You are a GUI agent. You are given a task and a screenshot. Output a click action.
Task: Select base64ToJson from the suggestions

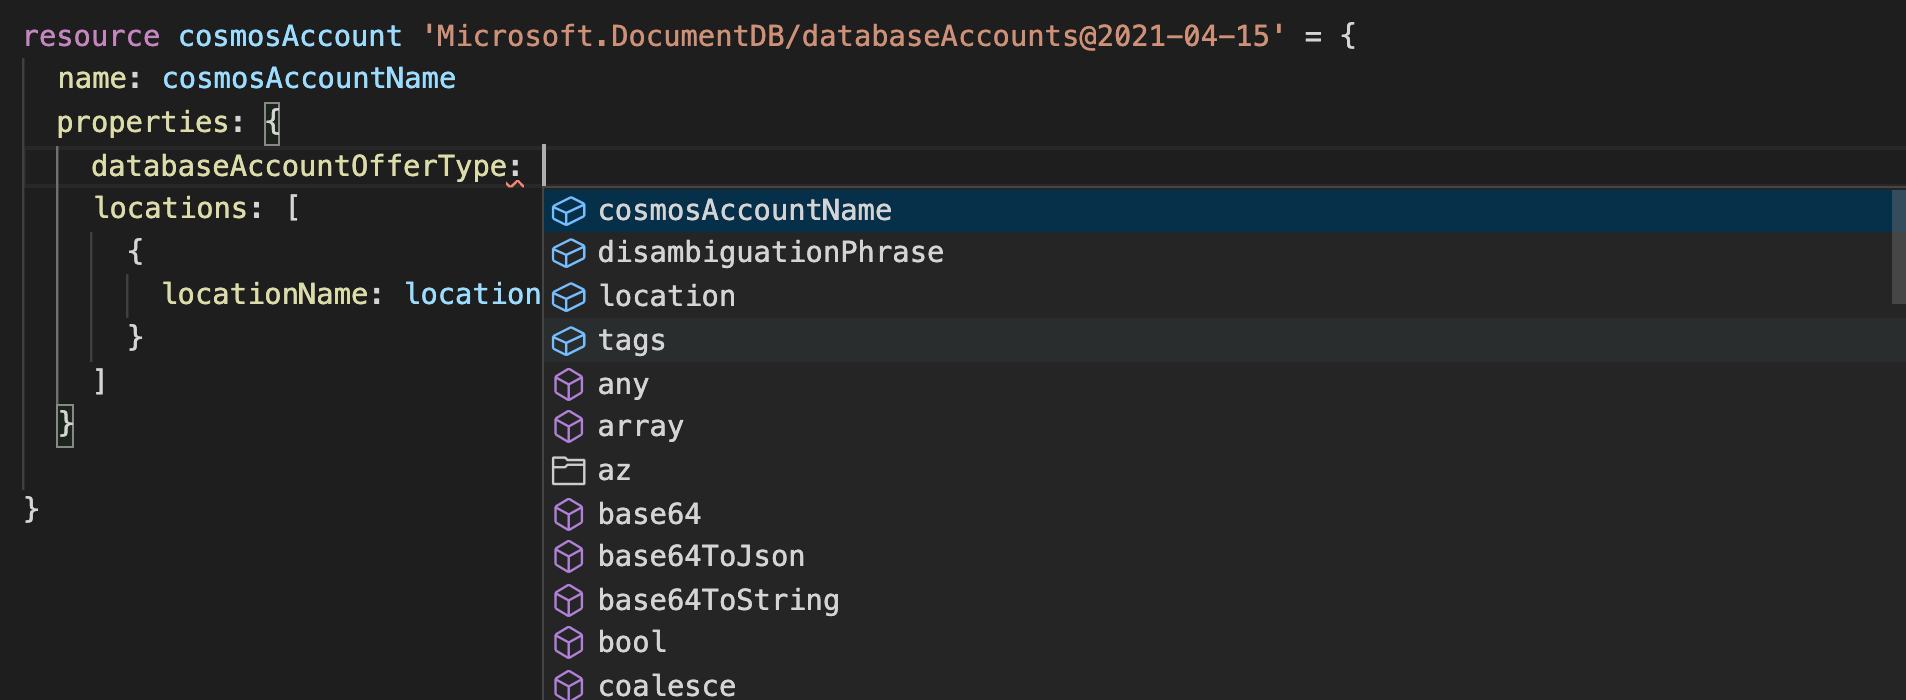click(x=701, y=557)
